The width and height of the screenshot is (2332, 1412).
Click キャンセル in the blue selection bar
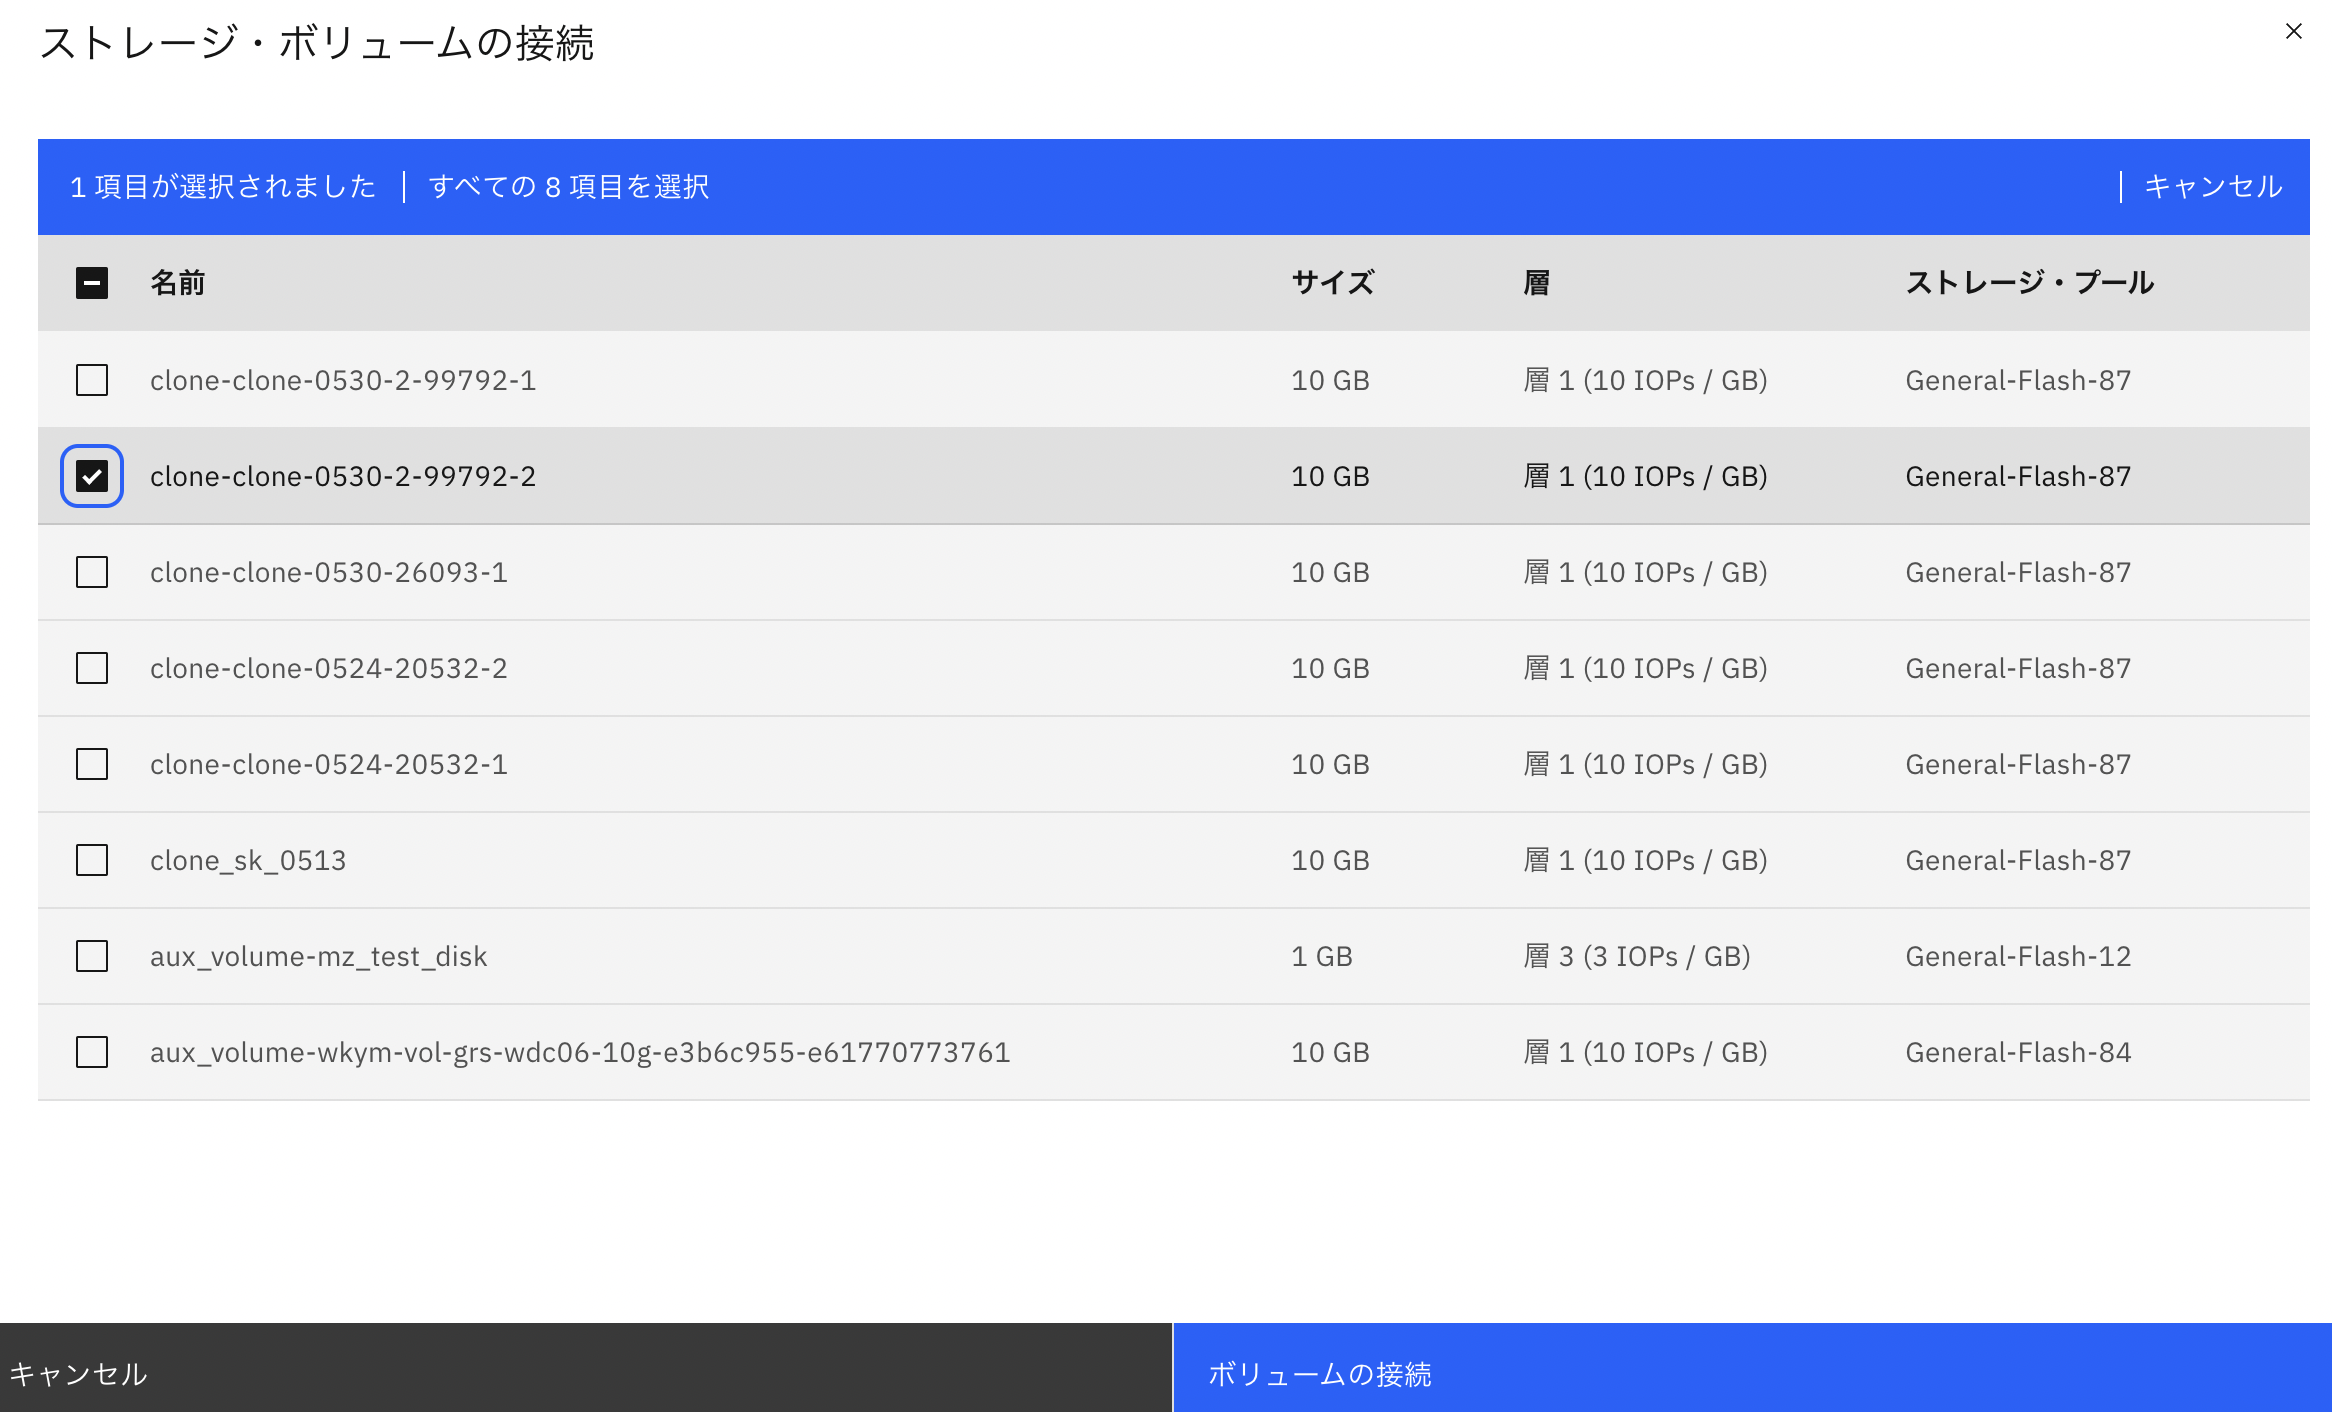[x=2213, y=187]
